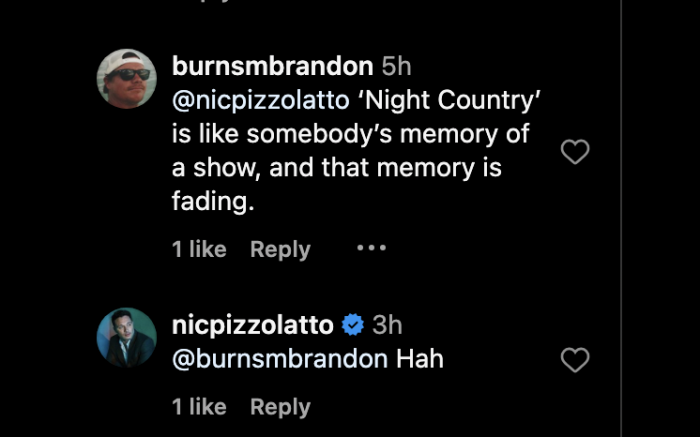Click nicpizzolatto's blue verified badge
Screen dimensions: 700x437
(x=353, y=325)
